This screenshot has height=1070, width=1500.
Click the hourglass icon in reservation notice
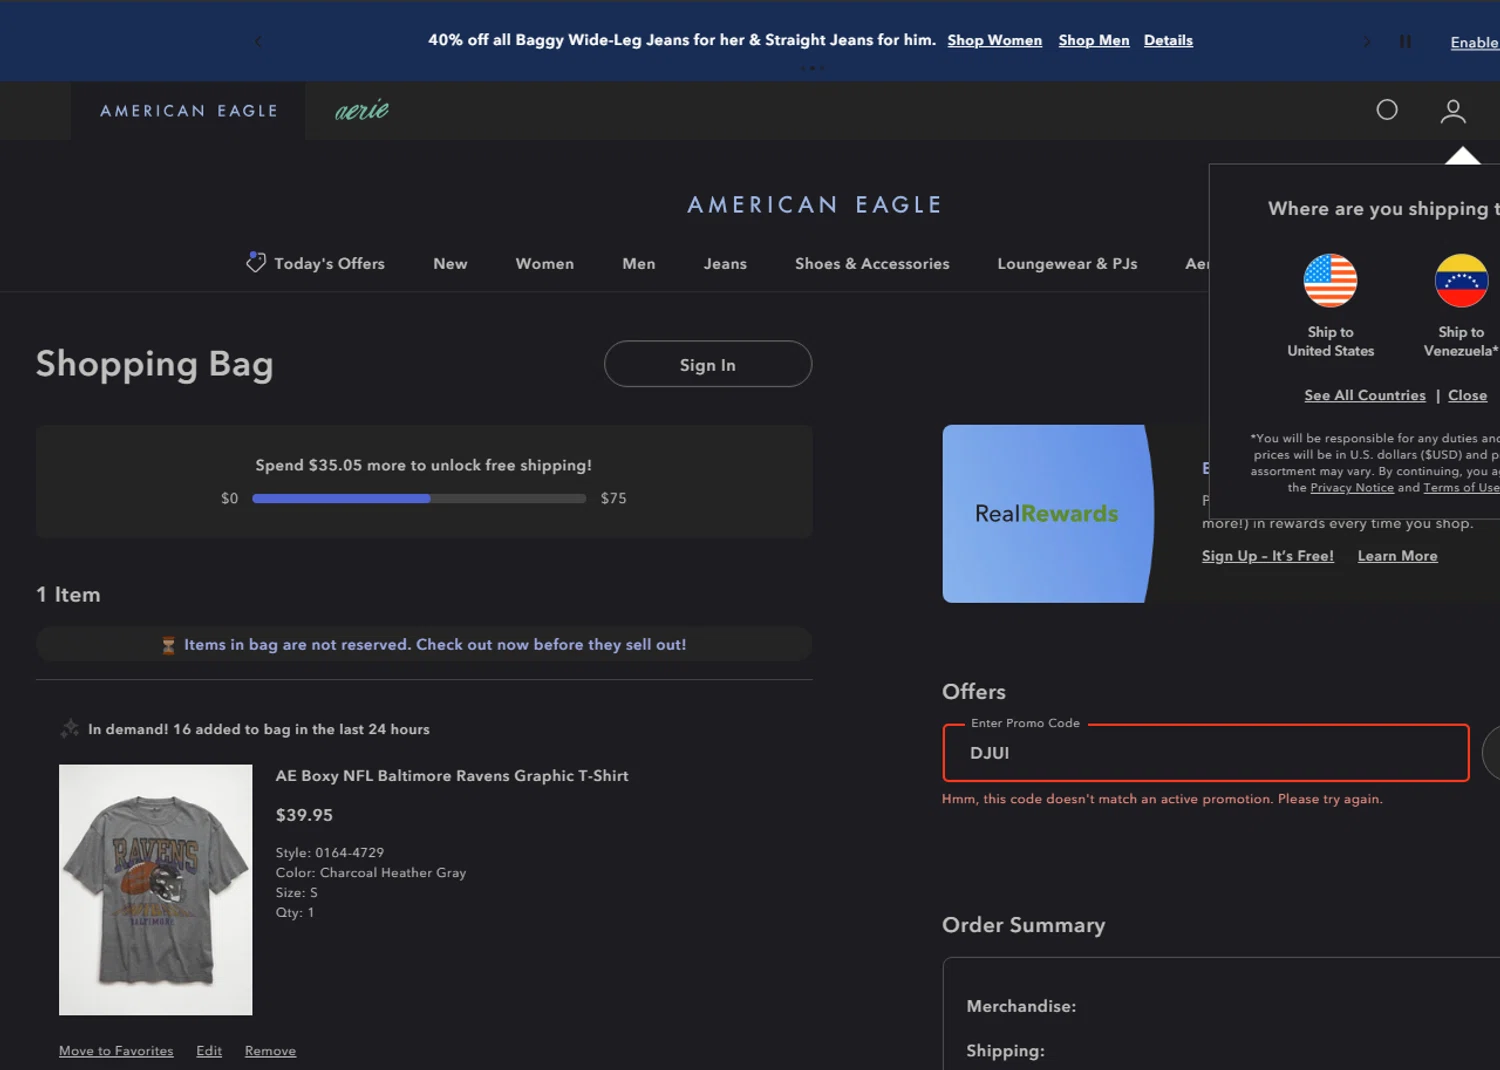[168, 645]
